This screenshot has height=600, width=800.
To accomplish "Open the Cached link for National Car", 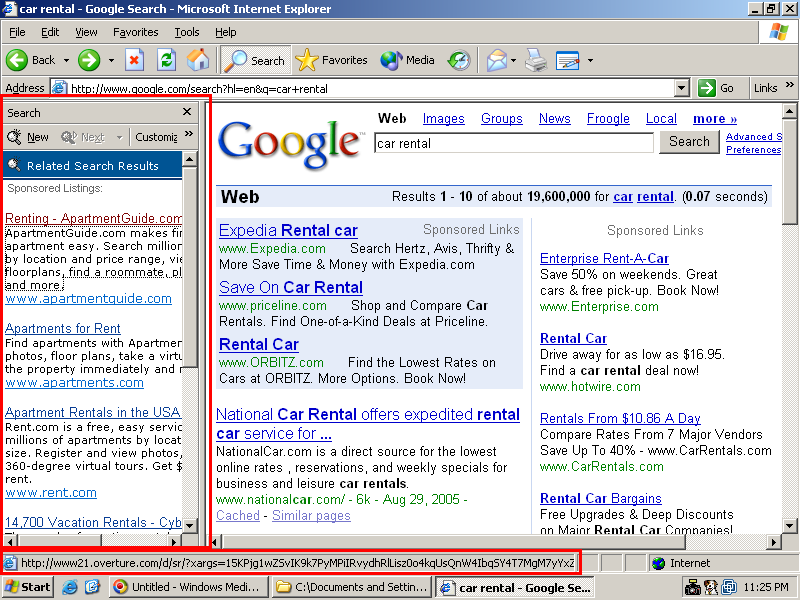I will [238, 515].
